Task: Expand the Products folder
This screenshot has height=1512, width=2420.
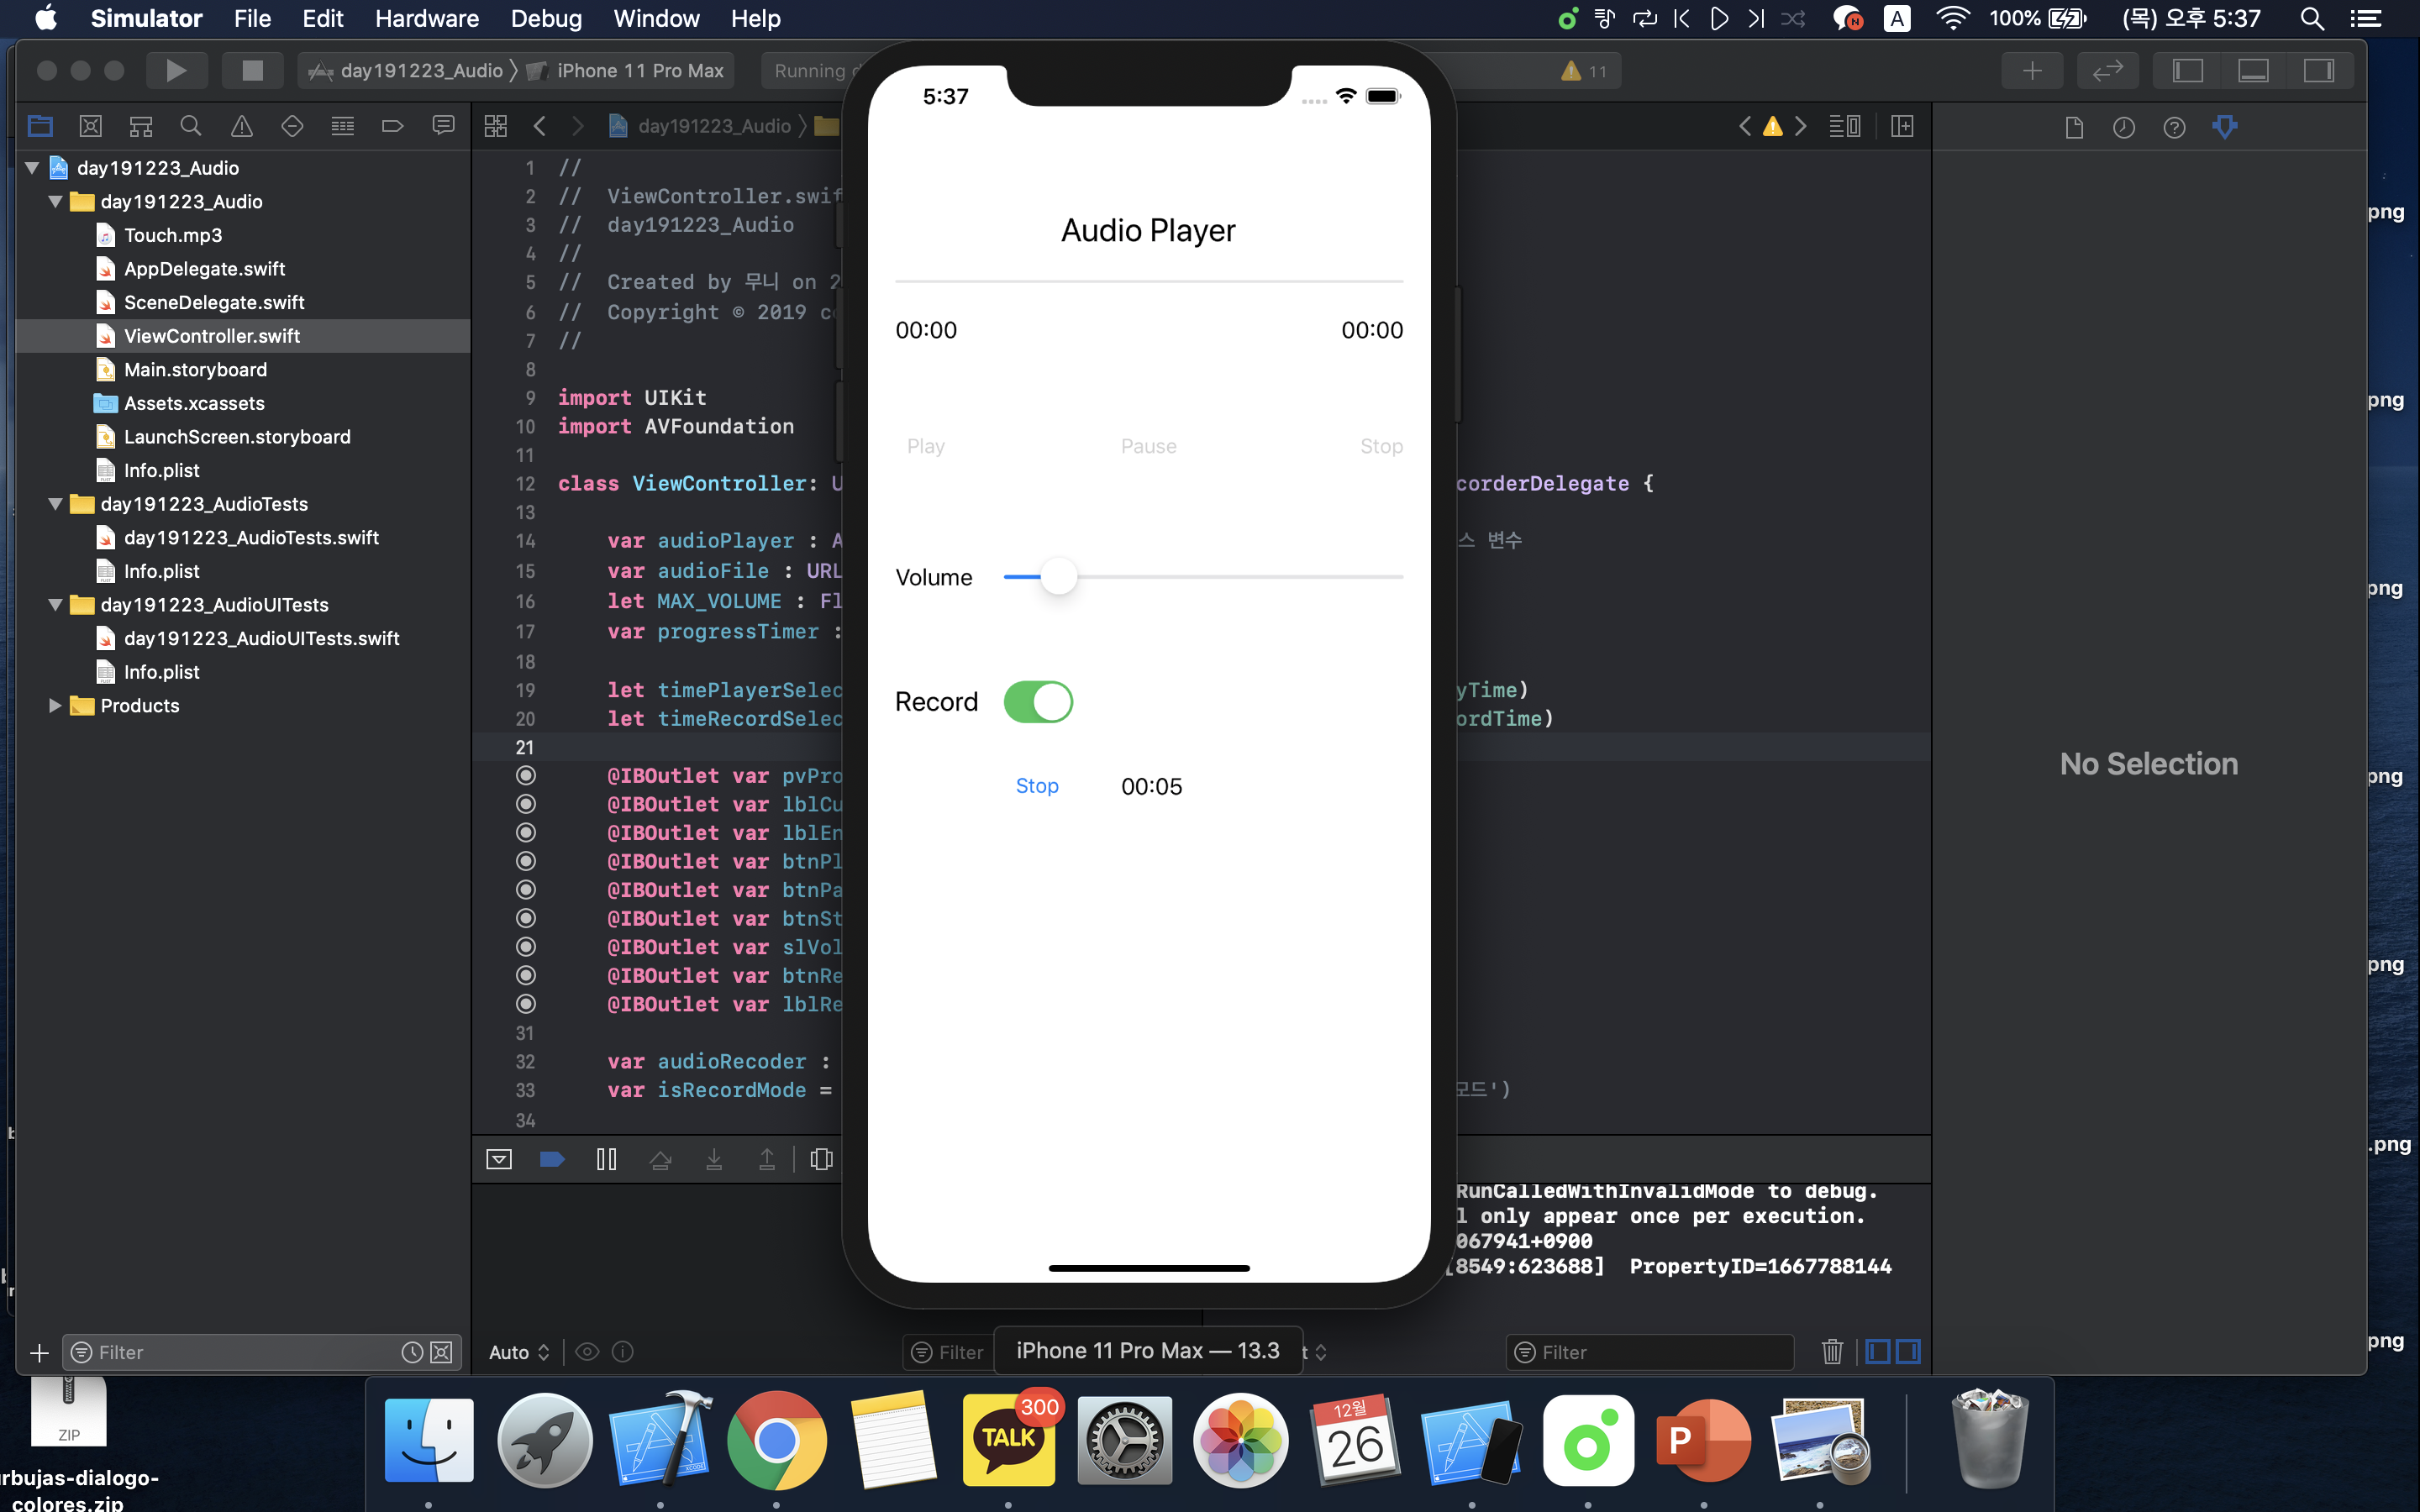Action: point(56,706)
